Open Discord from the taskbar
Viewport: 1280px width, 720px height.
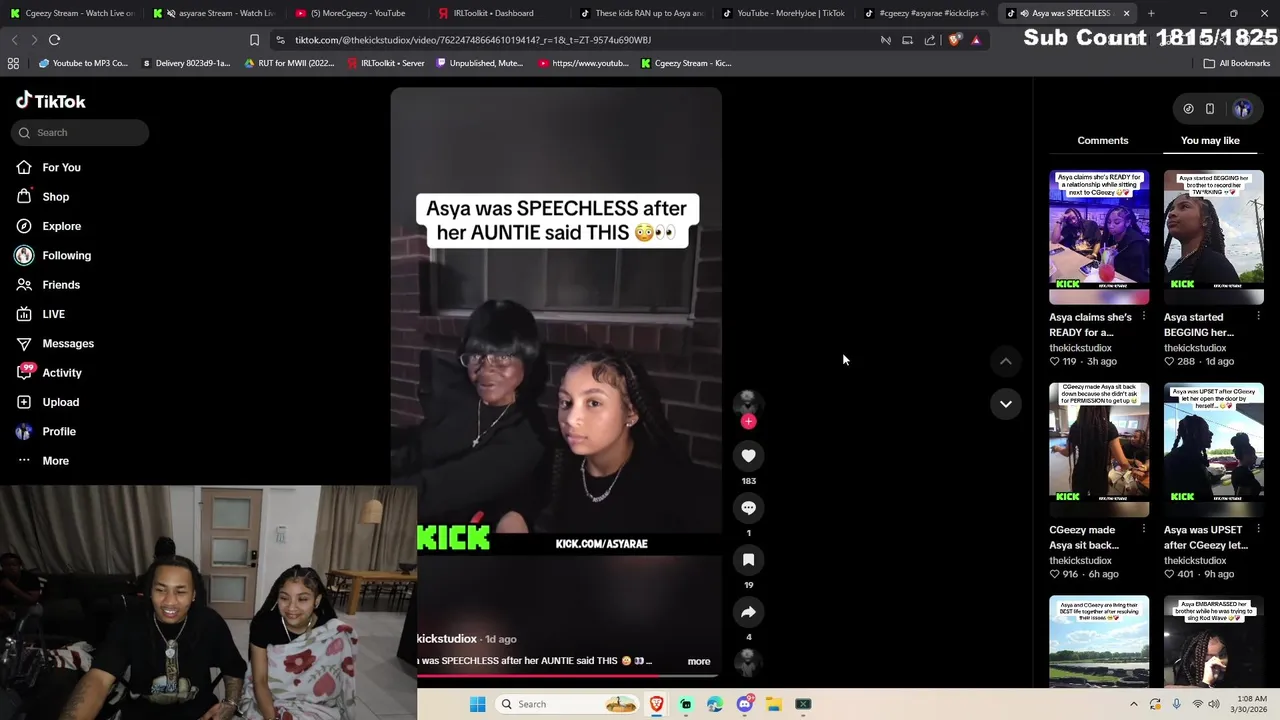click(x=744, y=704)
